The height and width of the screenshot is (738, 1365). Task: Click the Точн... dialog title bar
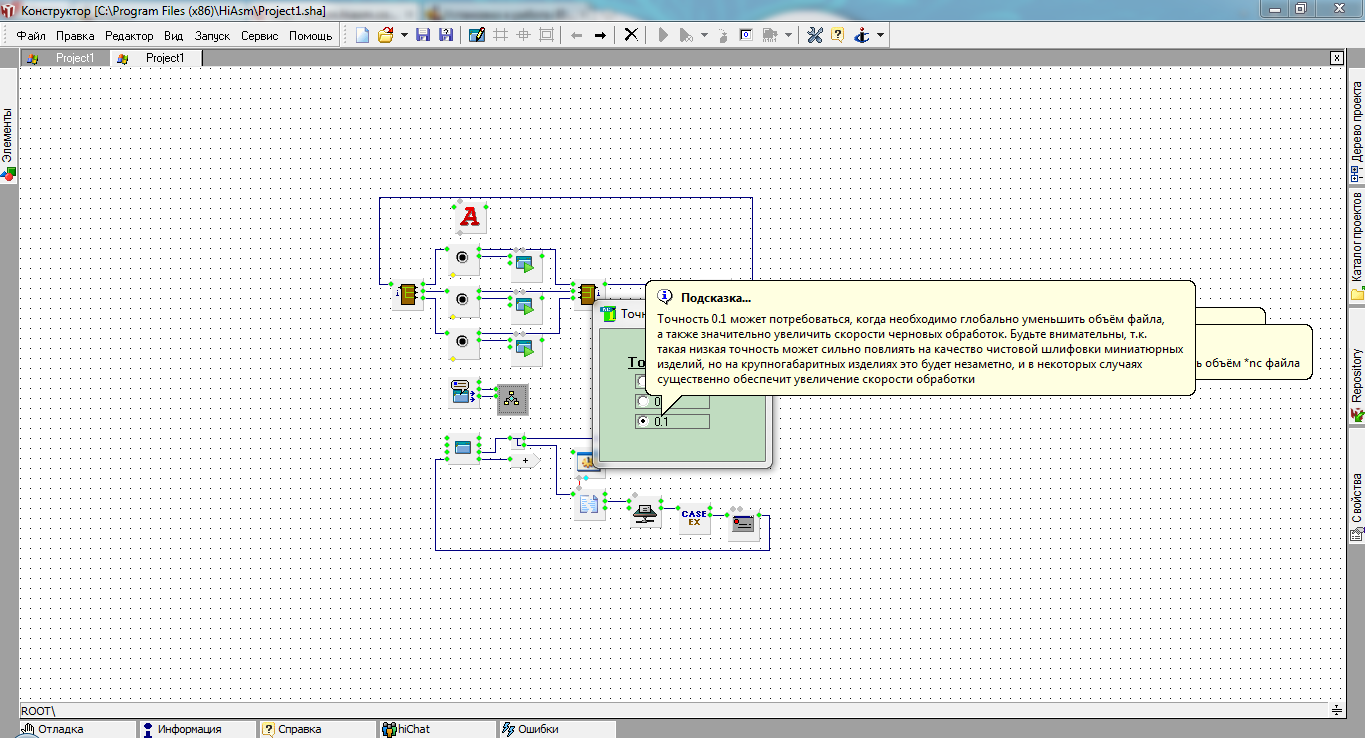point(622,314)
